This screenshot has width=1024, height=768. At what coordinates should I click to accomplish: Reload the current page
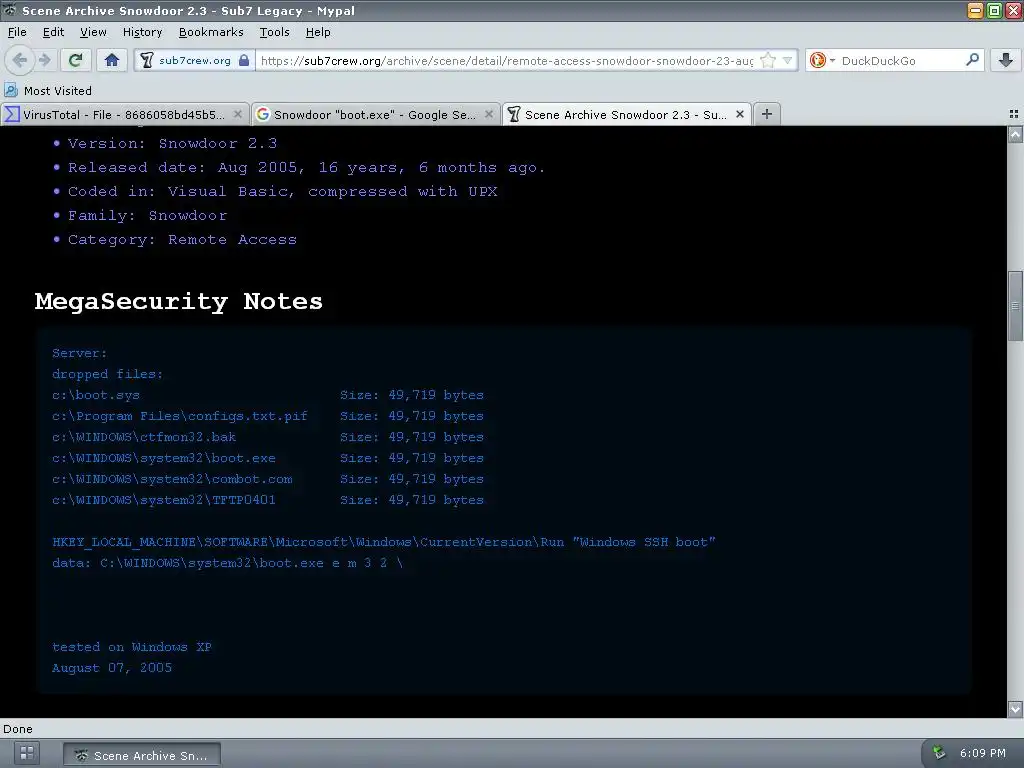[x=75, y=60]
